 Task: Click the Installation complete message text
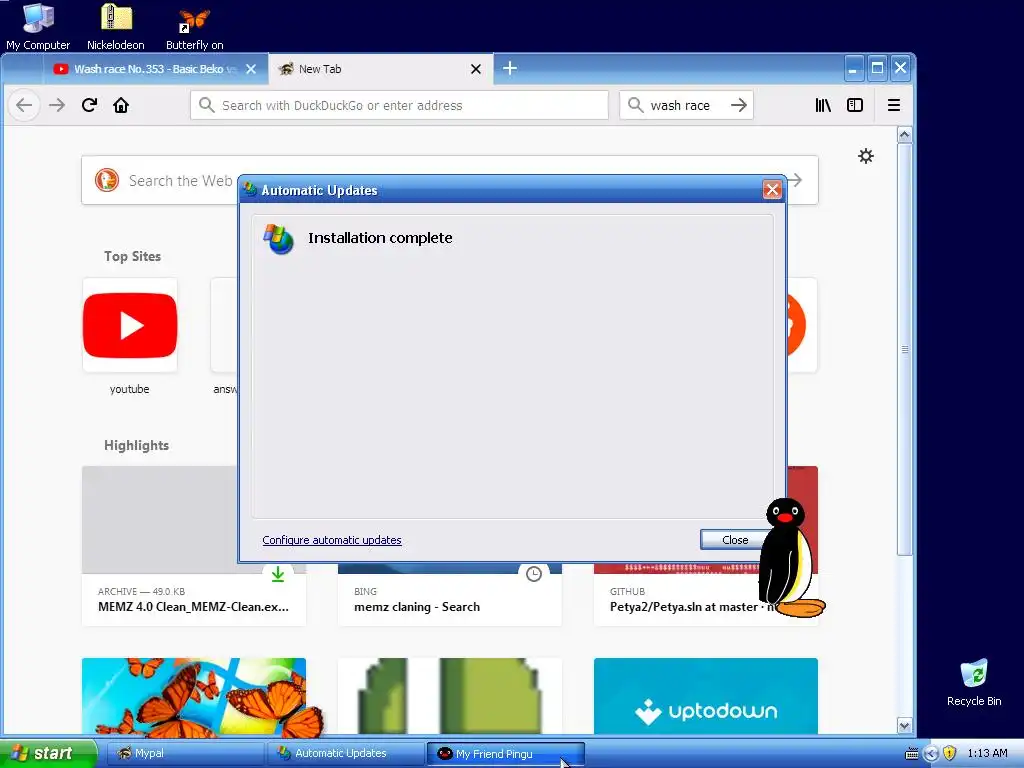380,238
